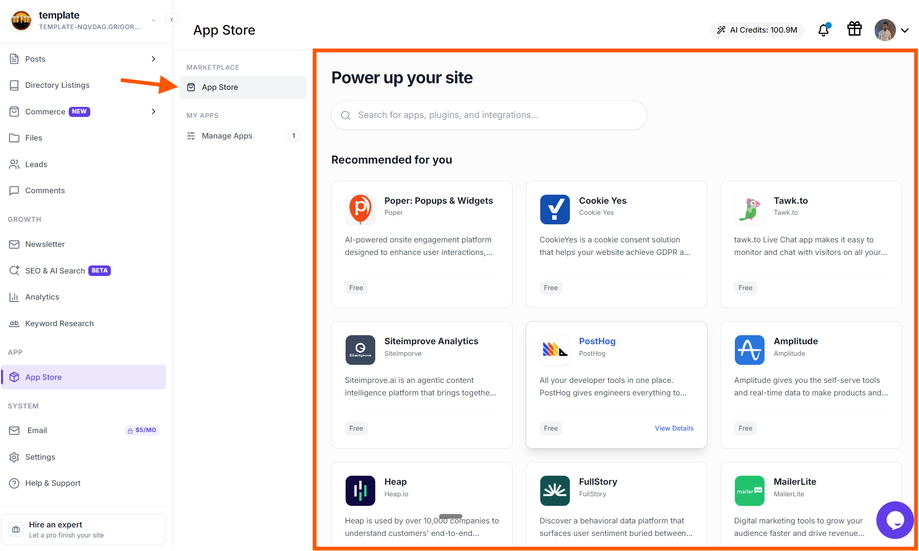Click the Manage Apps count badge
This screenshot has width=919, height=551.
[294, 136]
